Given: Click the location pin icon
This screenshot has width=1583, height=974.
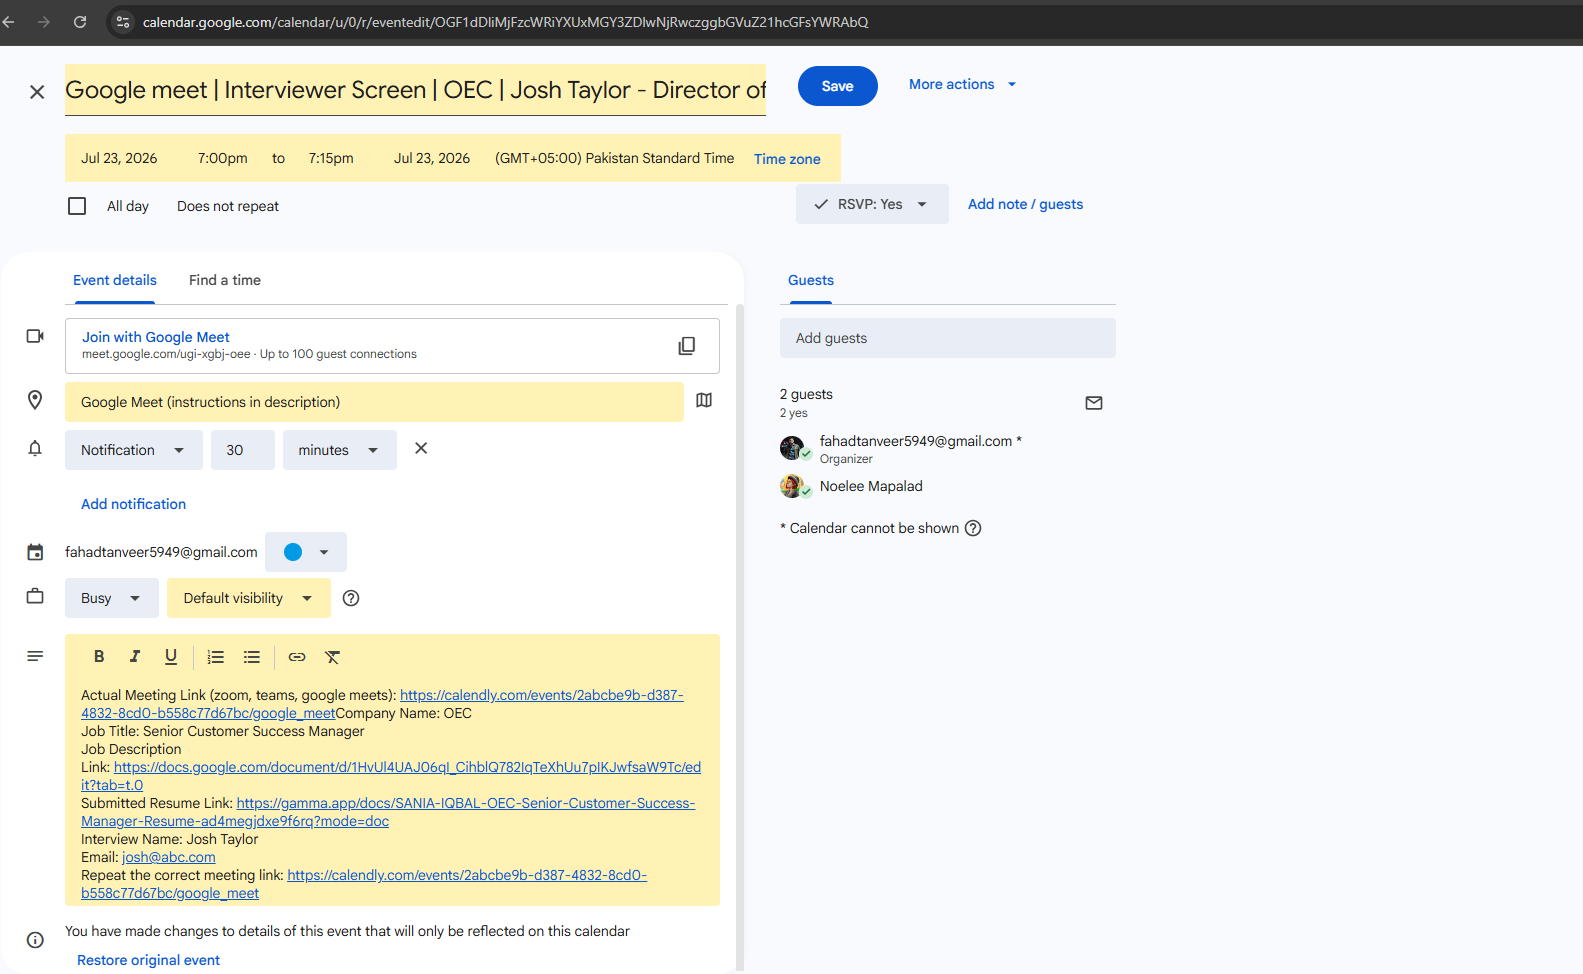Looking at the screenshot, I should click(x=35, y=400).
